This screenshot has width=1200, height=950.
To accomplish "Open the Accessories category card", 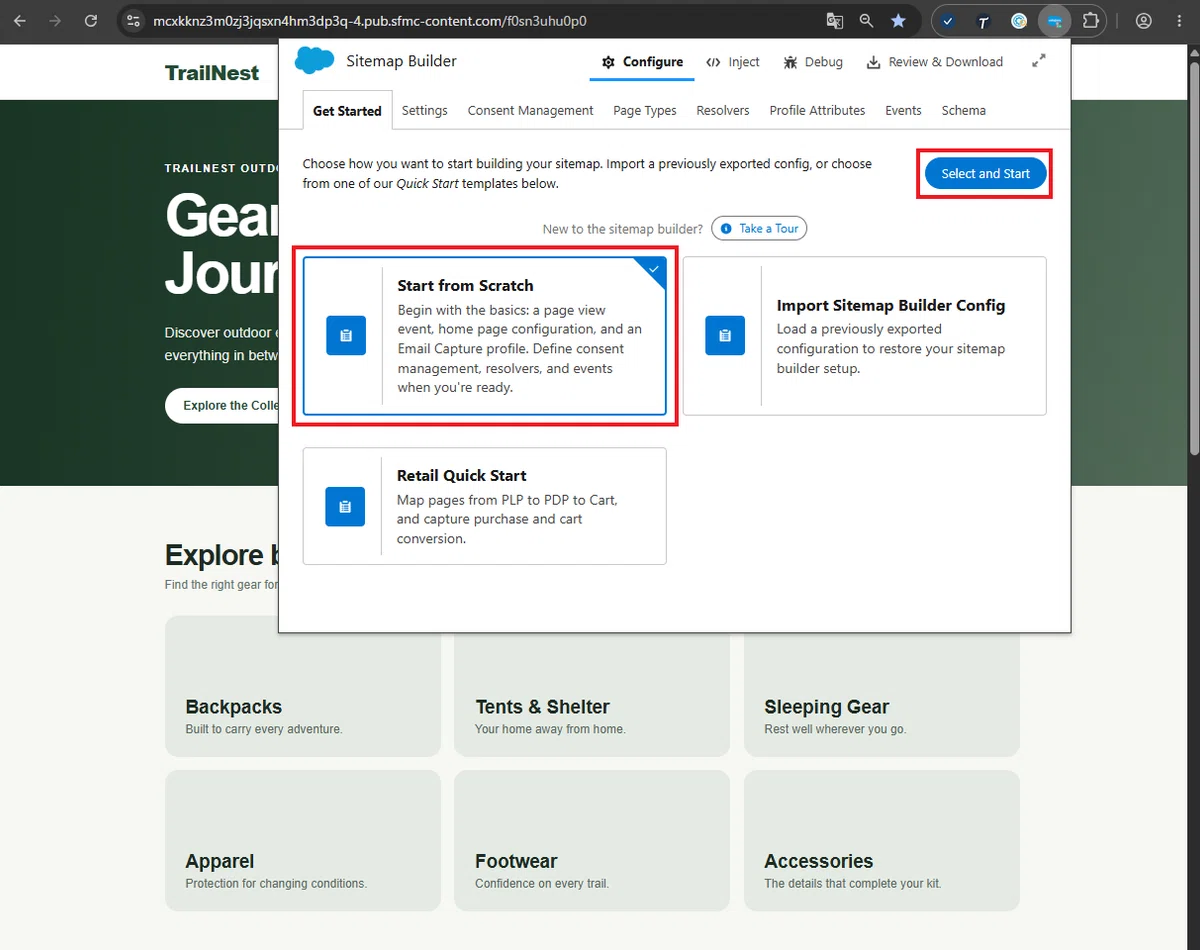I will tap(882, 841).
